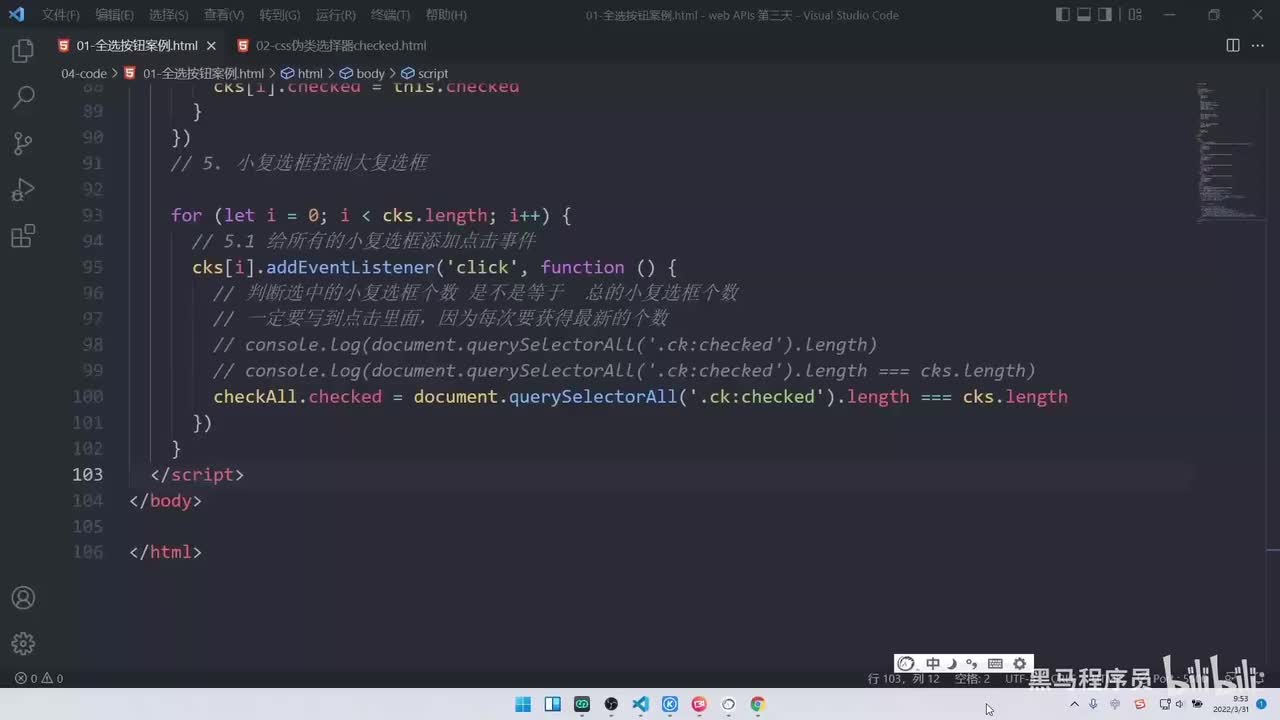Open the Extensions view
Viewport: 1280px width, 720px height.
tap(23, 237)
